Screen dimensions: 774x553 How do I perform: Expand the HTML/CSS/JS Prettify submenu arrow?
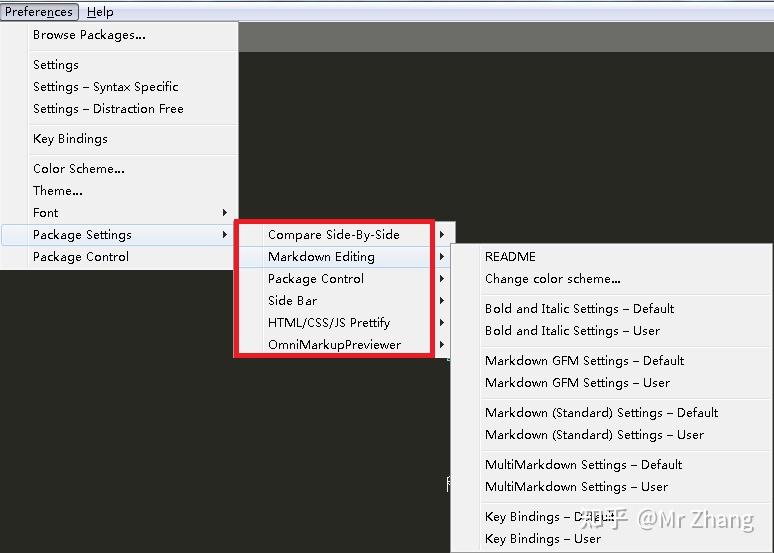(x=442, y=322)
